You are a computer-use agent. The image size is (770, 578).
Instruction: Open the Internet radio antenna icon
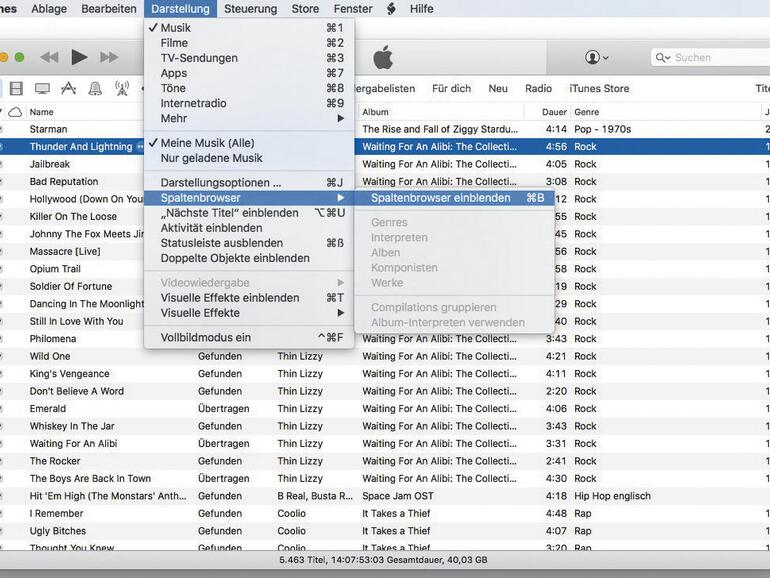122,89
